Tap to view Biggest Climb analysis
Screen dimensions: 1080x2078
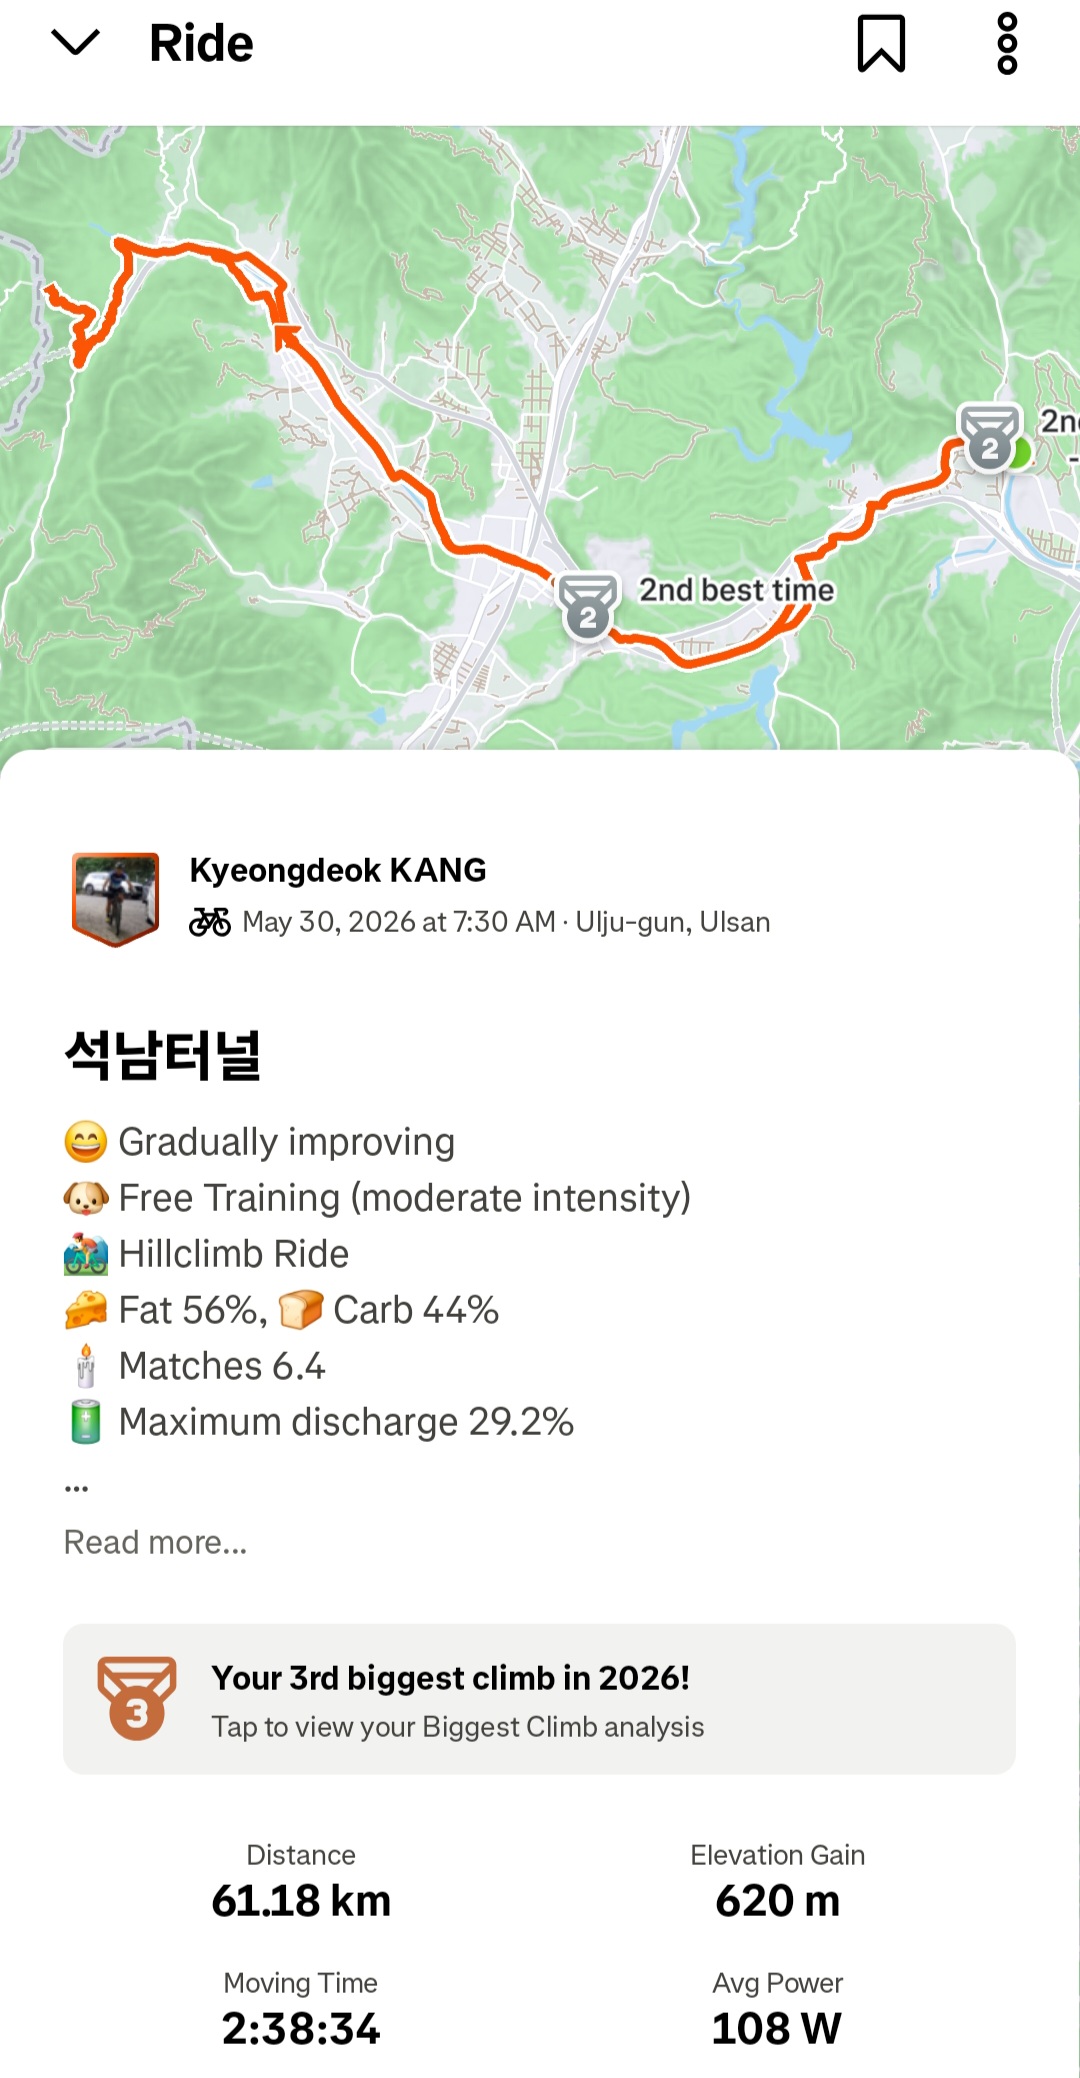tap(458, 1727)
